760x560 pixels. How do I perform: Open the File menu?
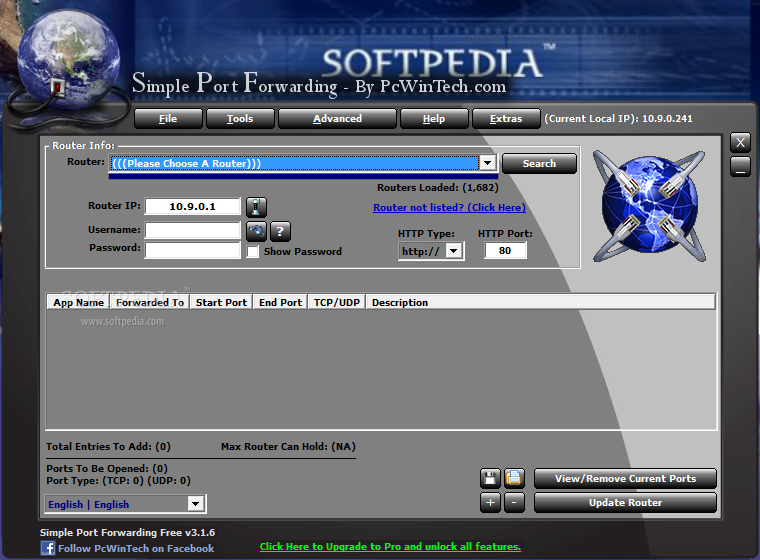pyautogui.click(x=168, y=119)
